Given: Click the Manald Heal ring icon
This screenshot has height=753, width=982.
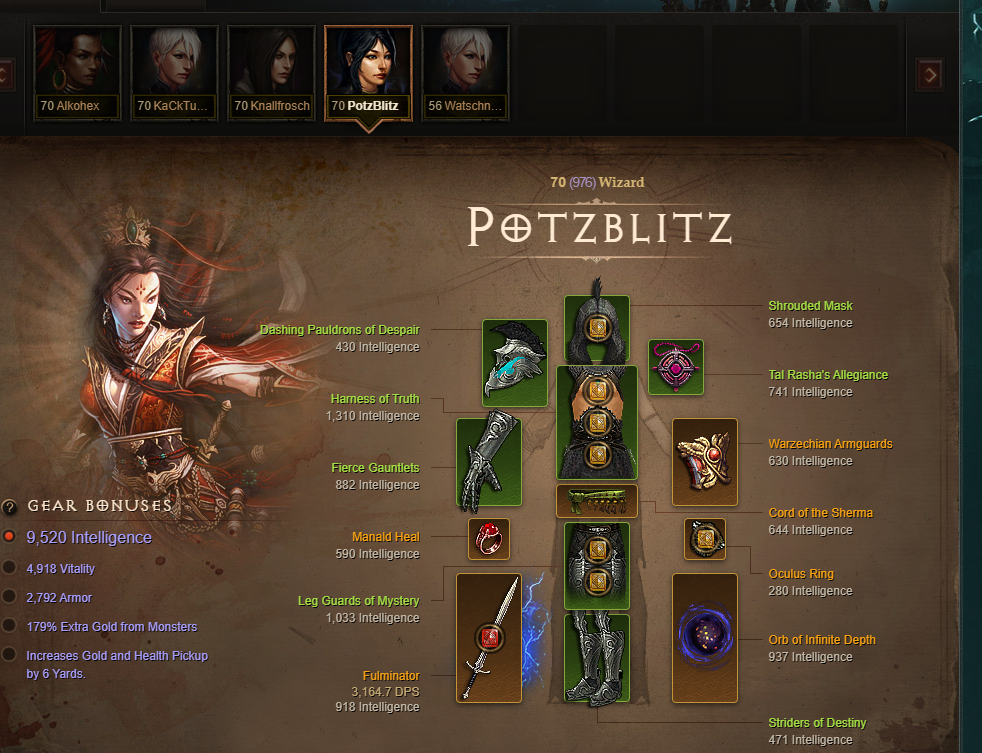Looking at the screenshot, I should [489, 539].
